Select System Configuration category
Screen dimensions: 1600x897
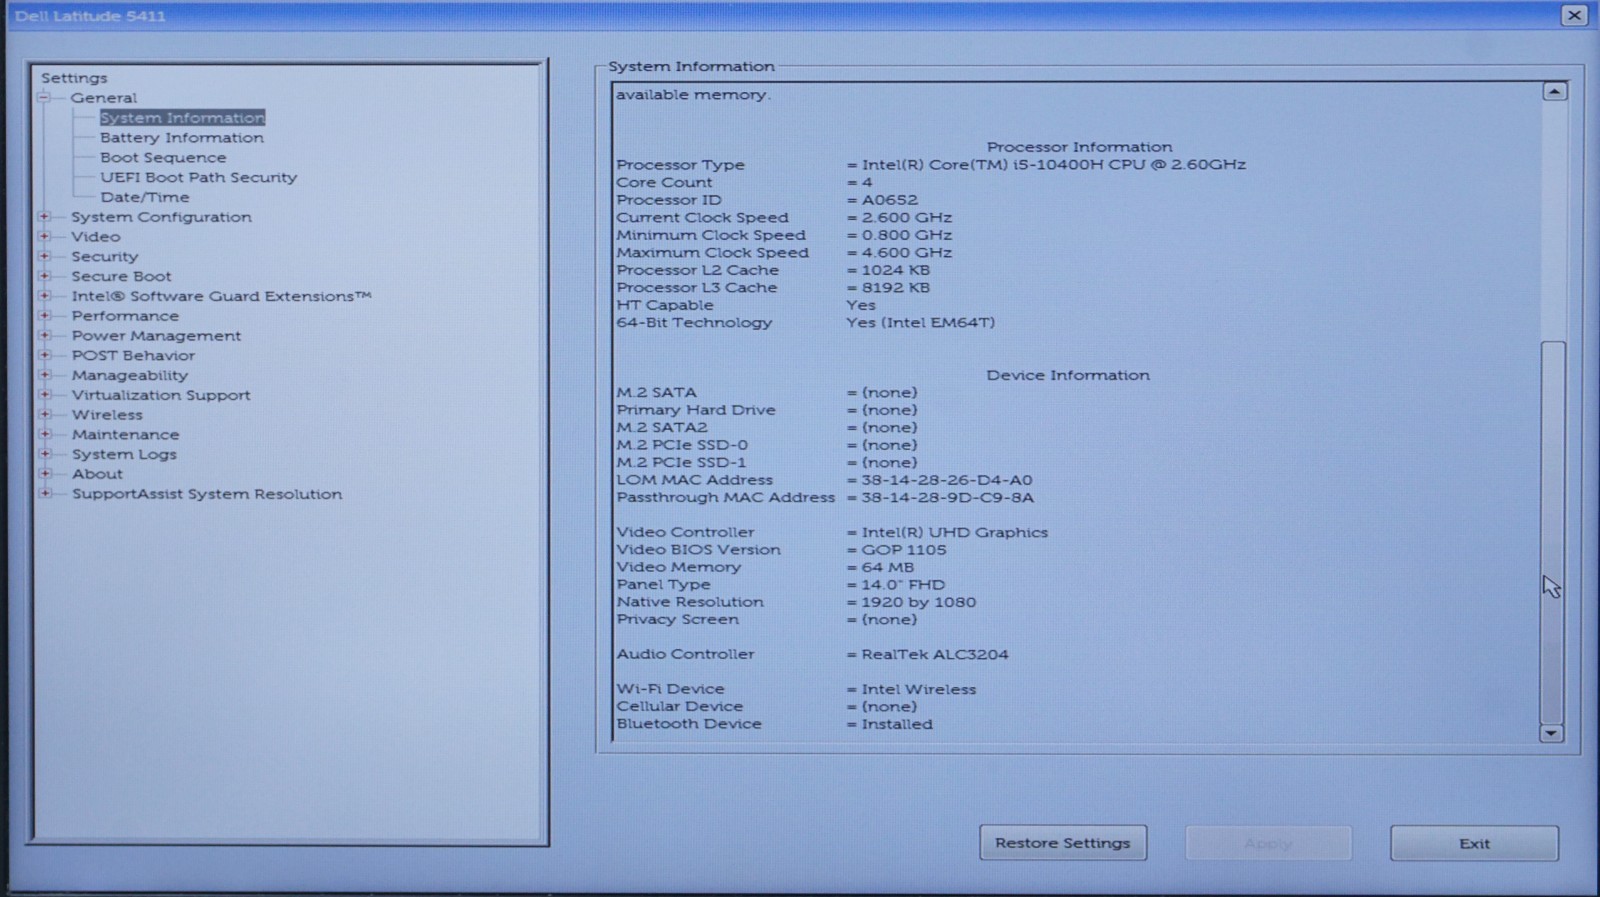tap(161, 217)
